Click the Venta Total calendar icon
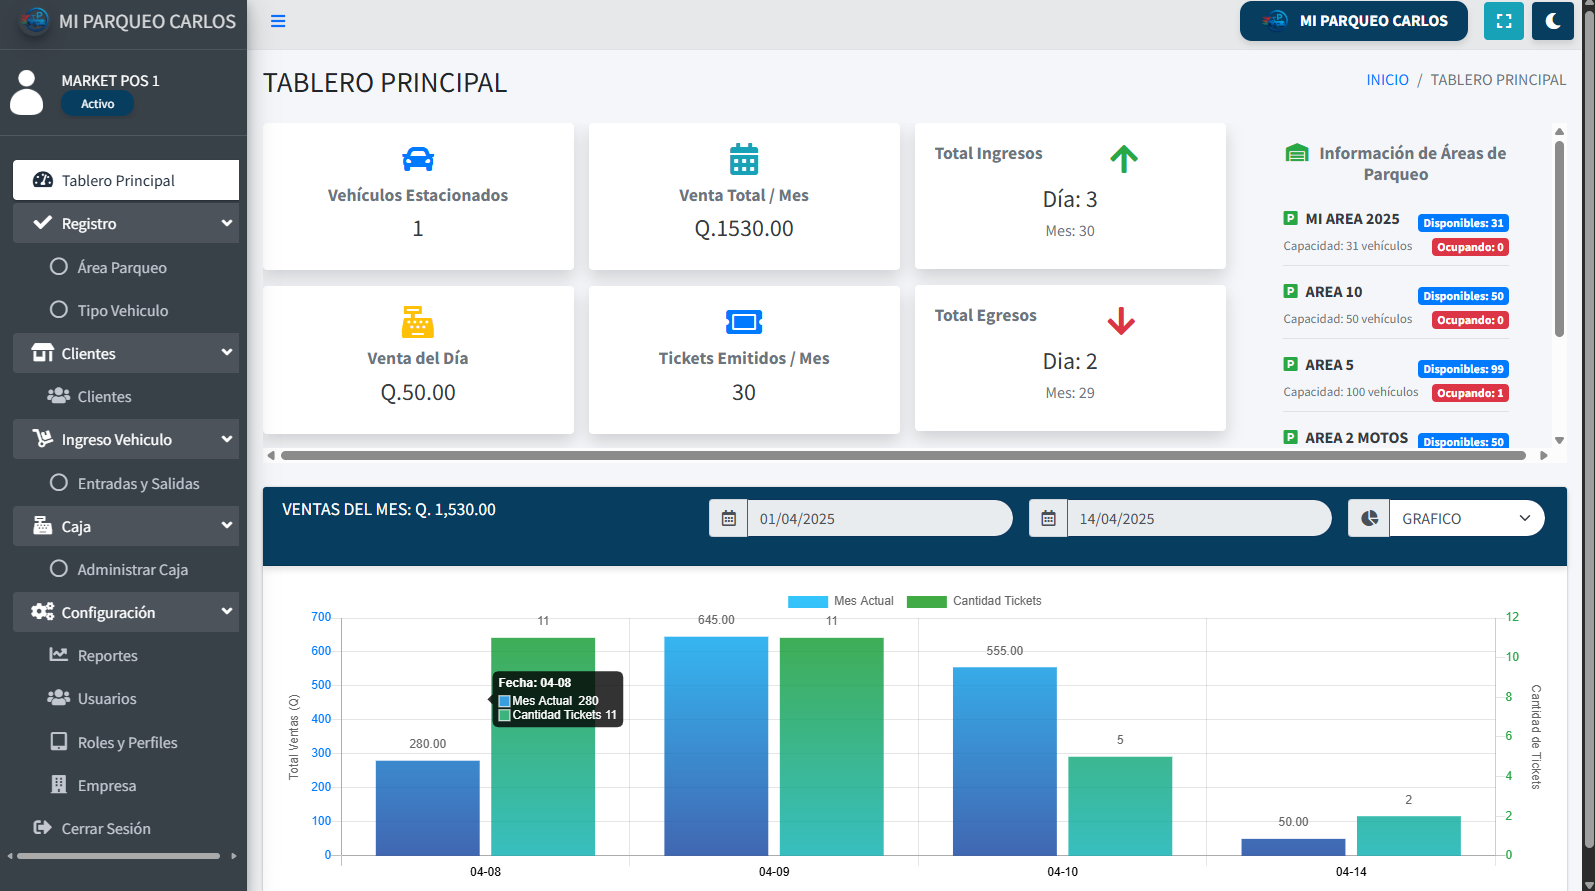This screenshot has width=1595, height=891. (743, 159)
